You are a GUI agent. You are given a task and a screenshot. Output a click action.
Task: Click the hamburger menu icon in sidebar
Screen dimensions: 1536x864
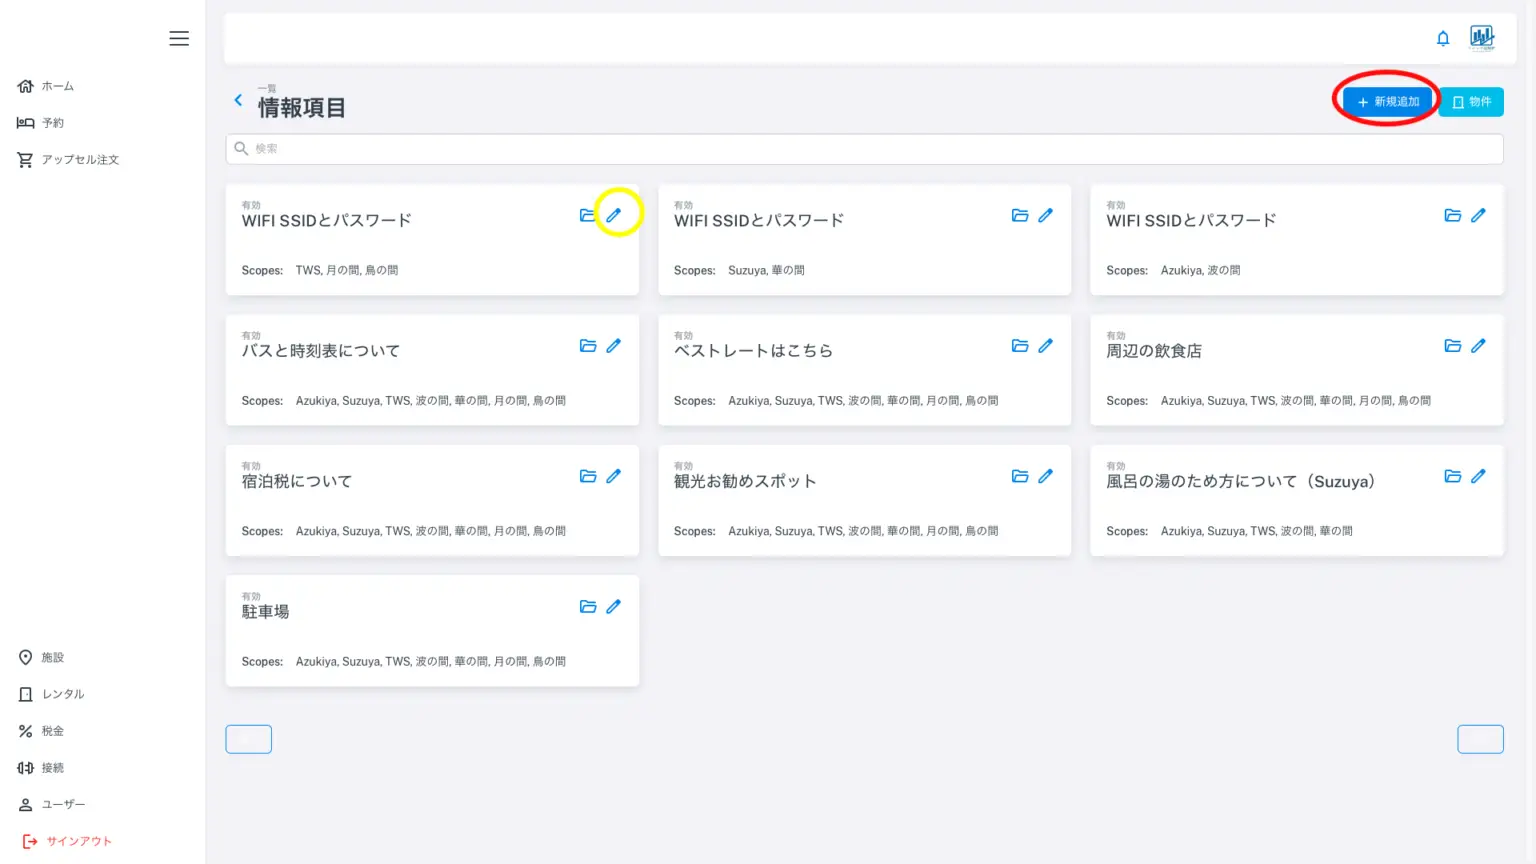pyautogui.click(x=179, y=38)
